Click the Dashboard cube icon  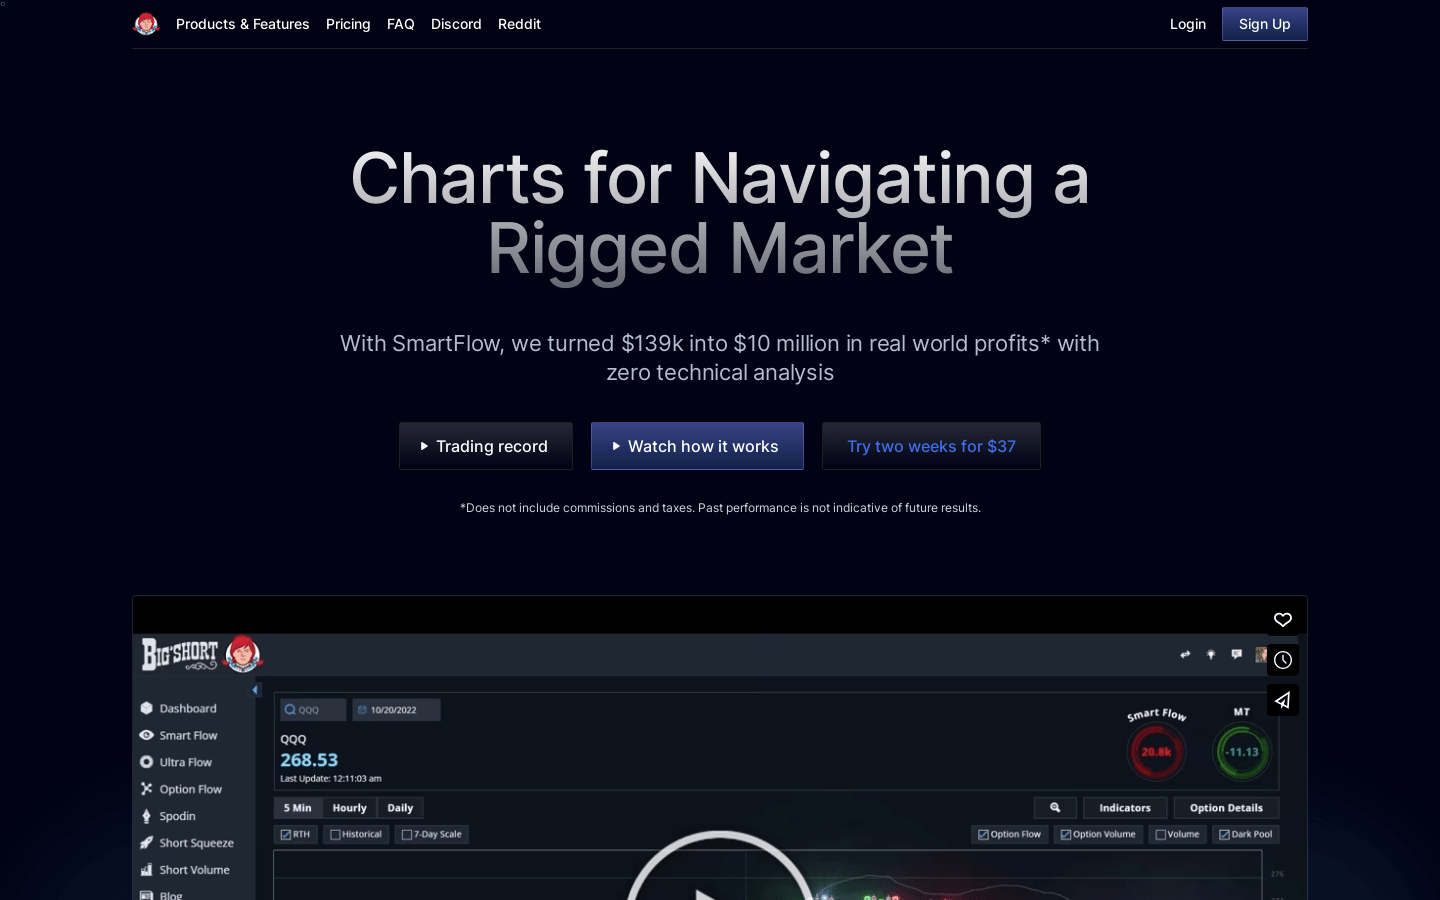coord(146,708)
